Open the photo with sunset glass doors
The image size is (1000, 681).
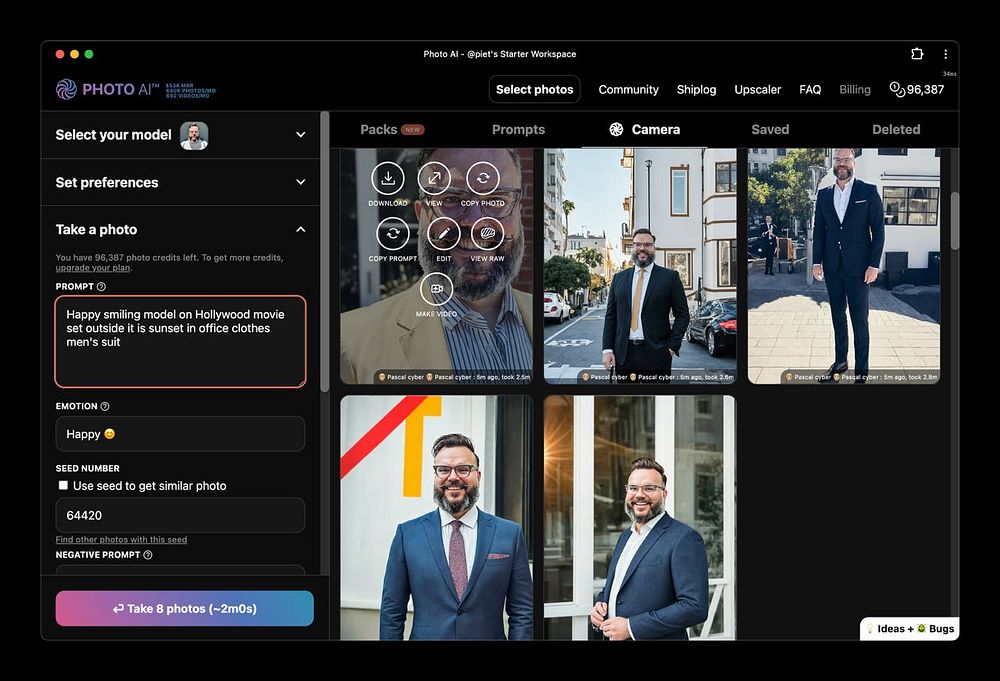pos(640,518)
